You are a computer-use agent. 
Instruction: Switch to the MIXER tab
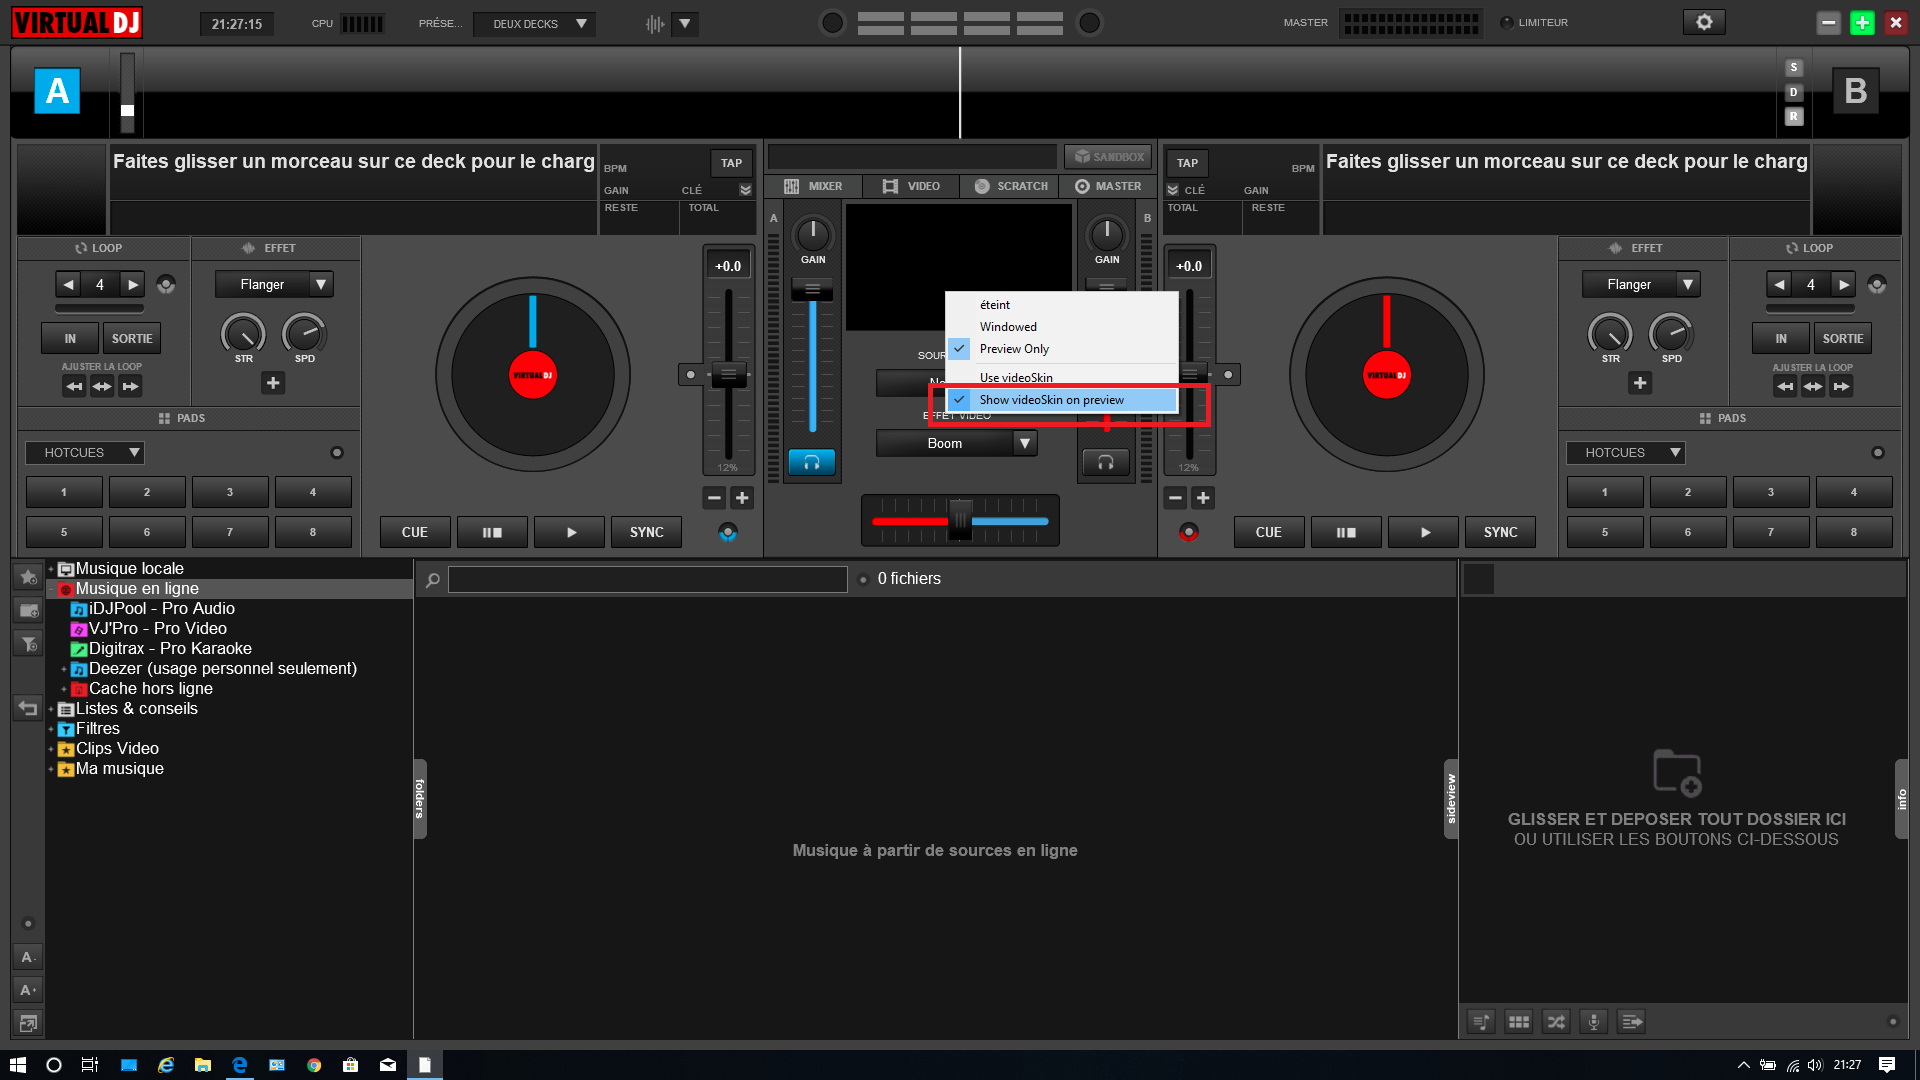[x=814, y=186]
